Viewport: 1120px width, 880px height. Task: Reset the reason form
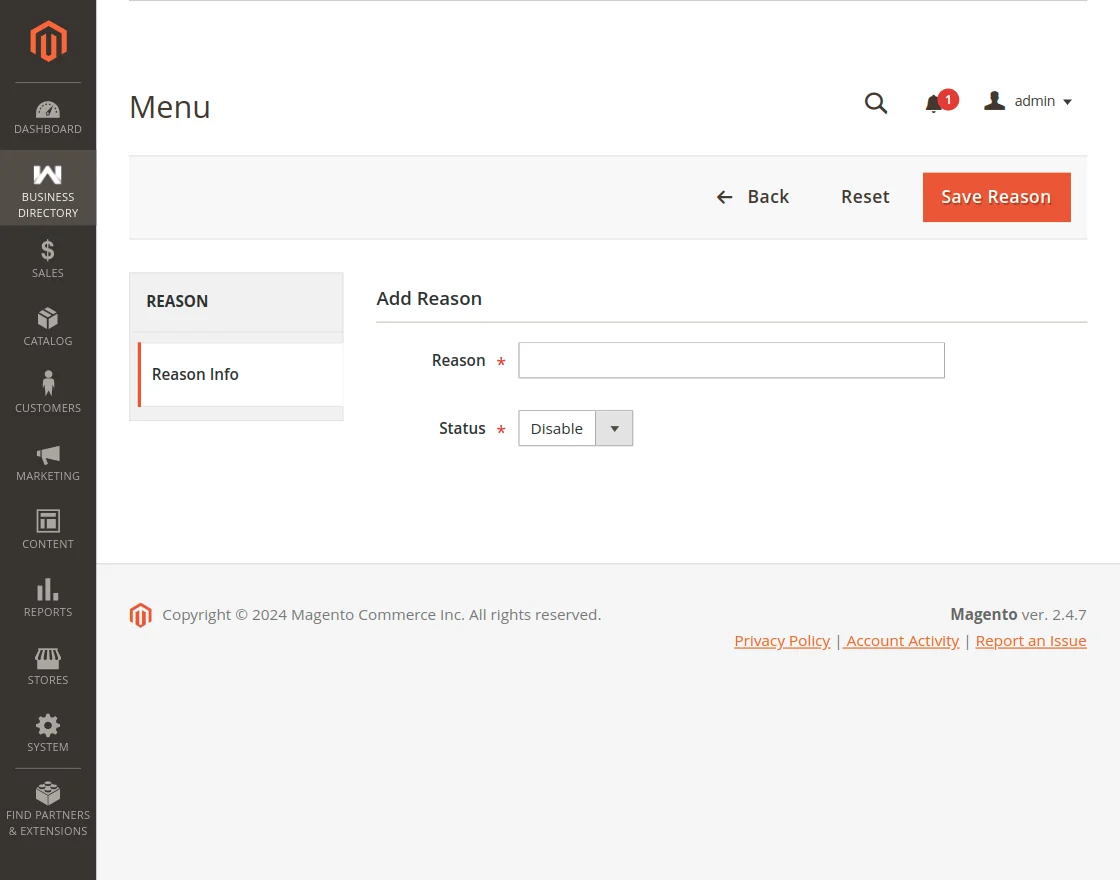(x=865, y=197)
